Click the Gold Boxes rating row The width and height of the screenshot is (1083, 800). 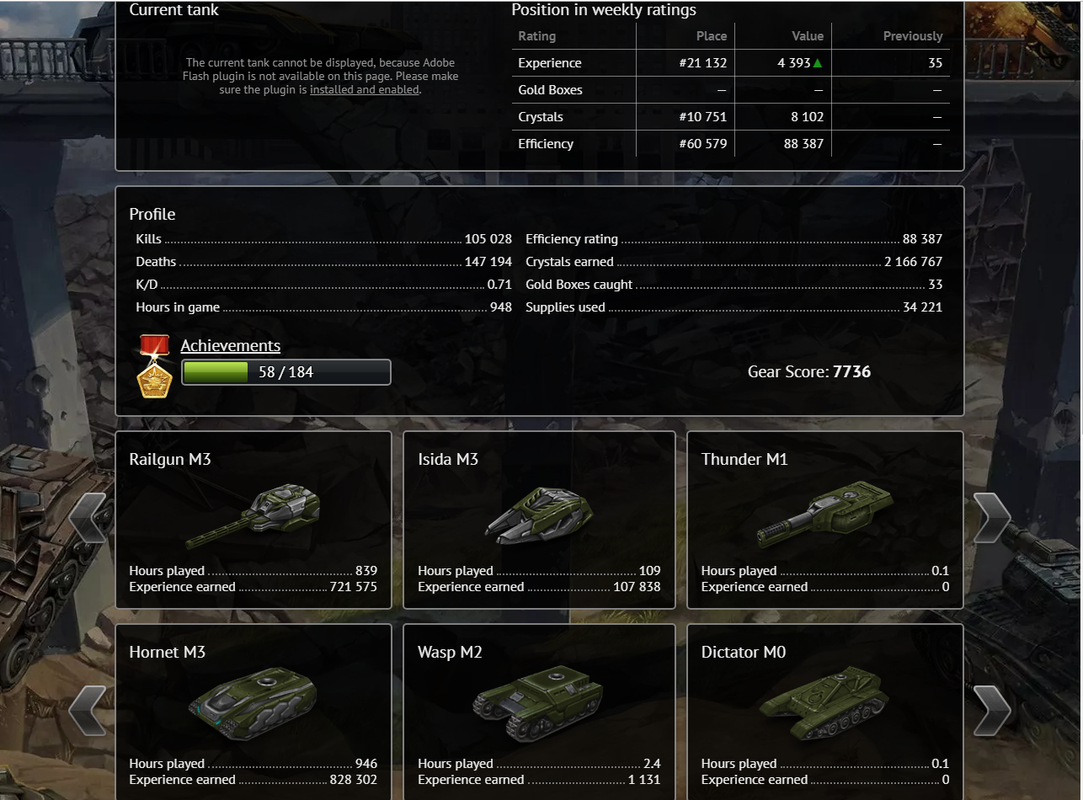click(731, 90)
